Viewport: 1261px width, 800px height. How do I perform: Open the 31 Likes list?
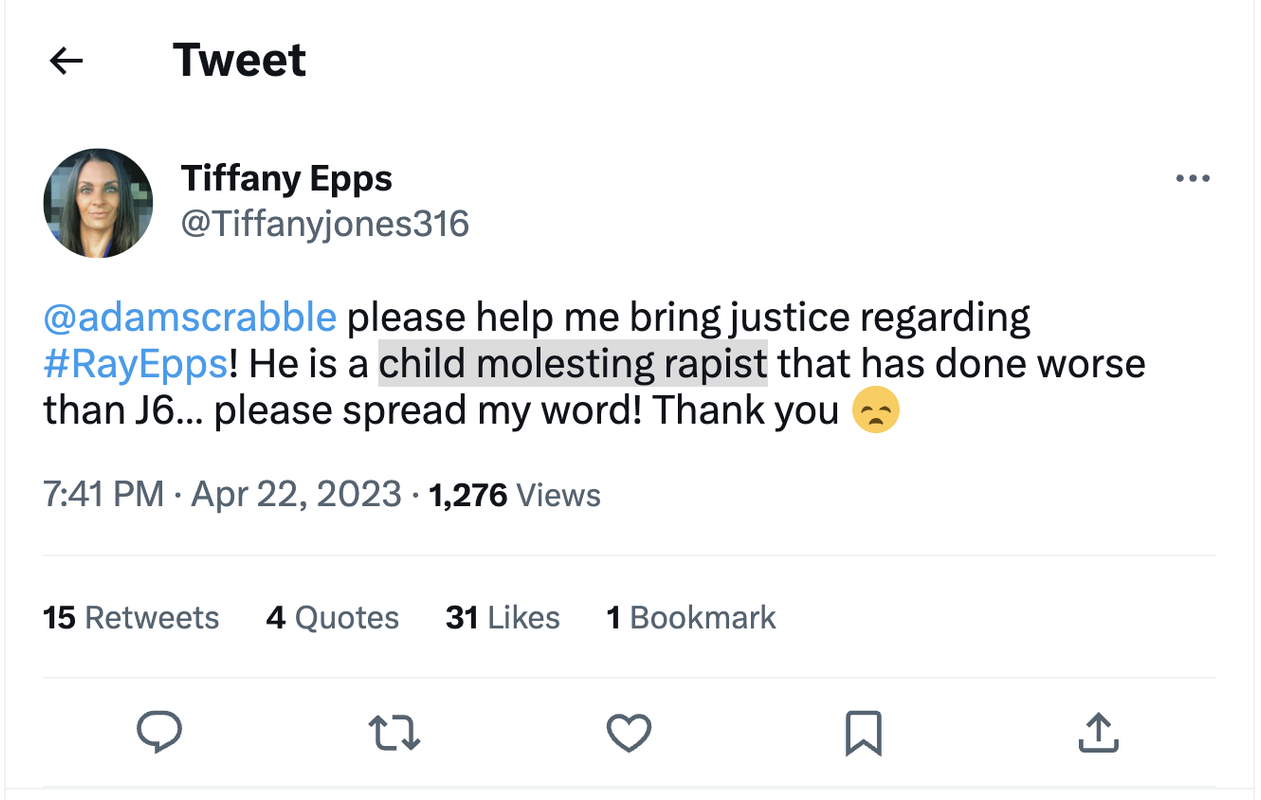tap(502, 618)
